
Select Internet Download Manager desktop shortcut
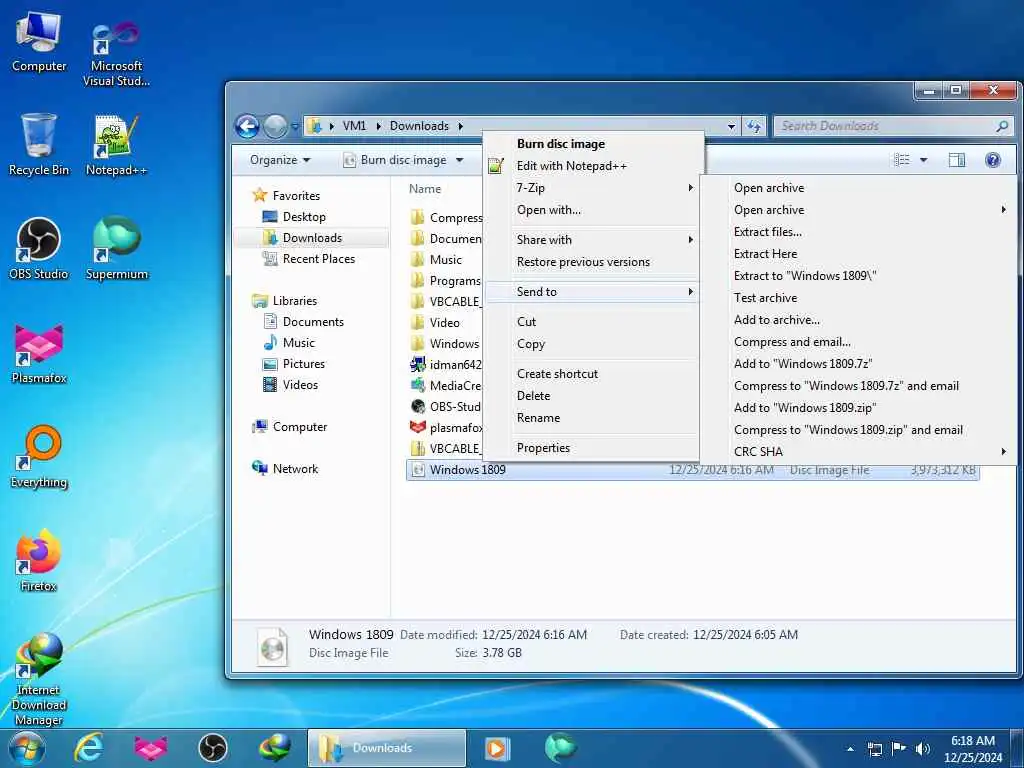[x=39, y=679]
